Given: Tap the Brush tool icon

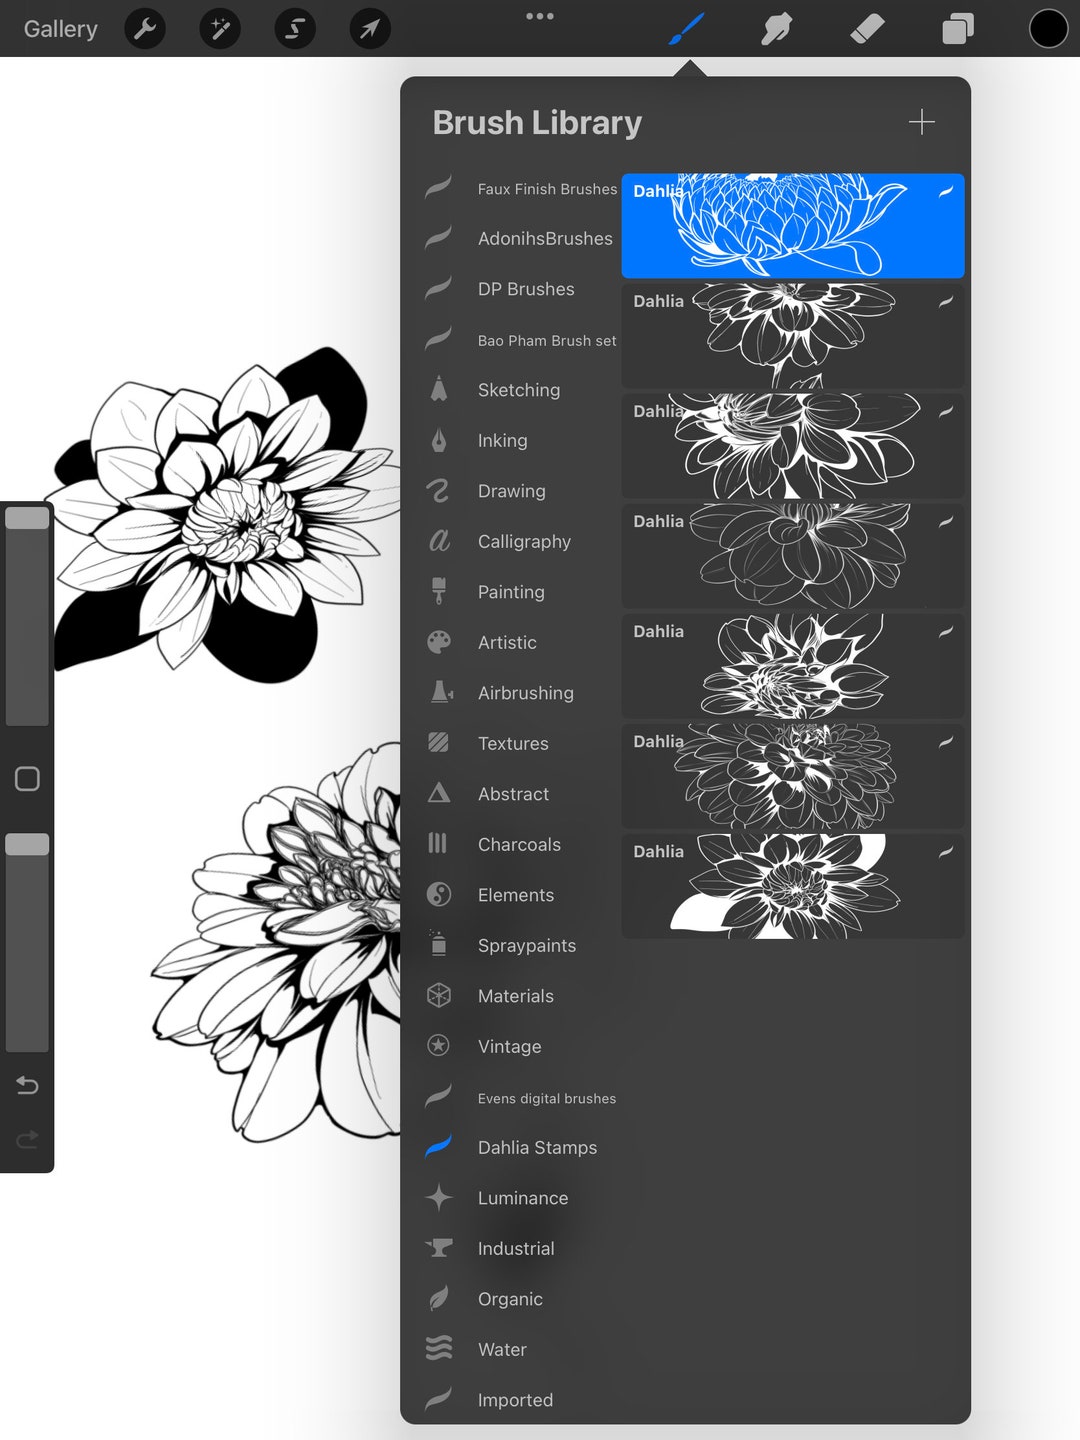Looking at the screenshot, I should click(687, 29).
